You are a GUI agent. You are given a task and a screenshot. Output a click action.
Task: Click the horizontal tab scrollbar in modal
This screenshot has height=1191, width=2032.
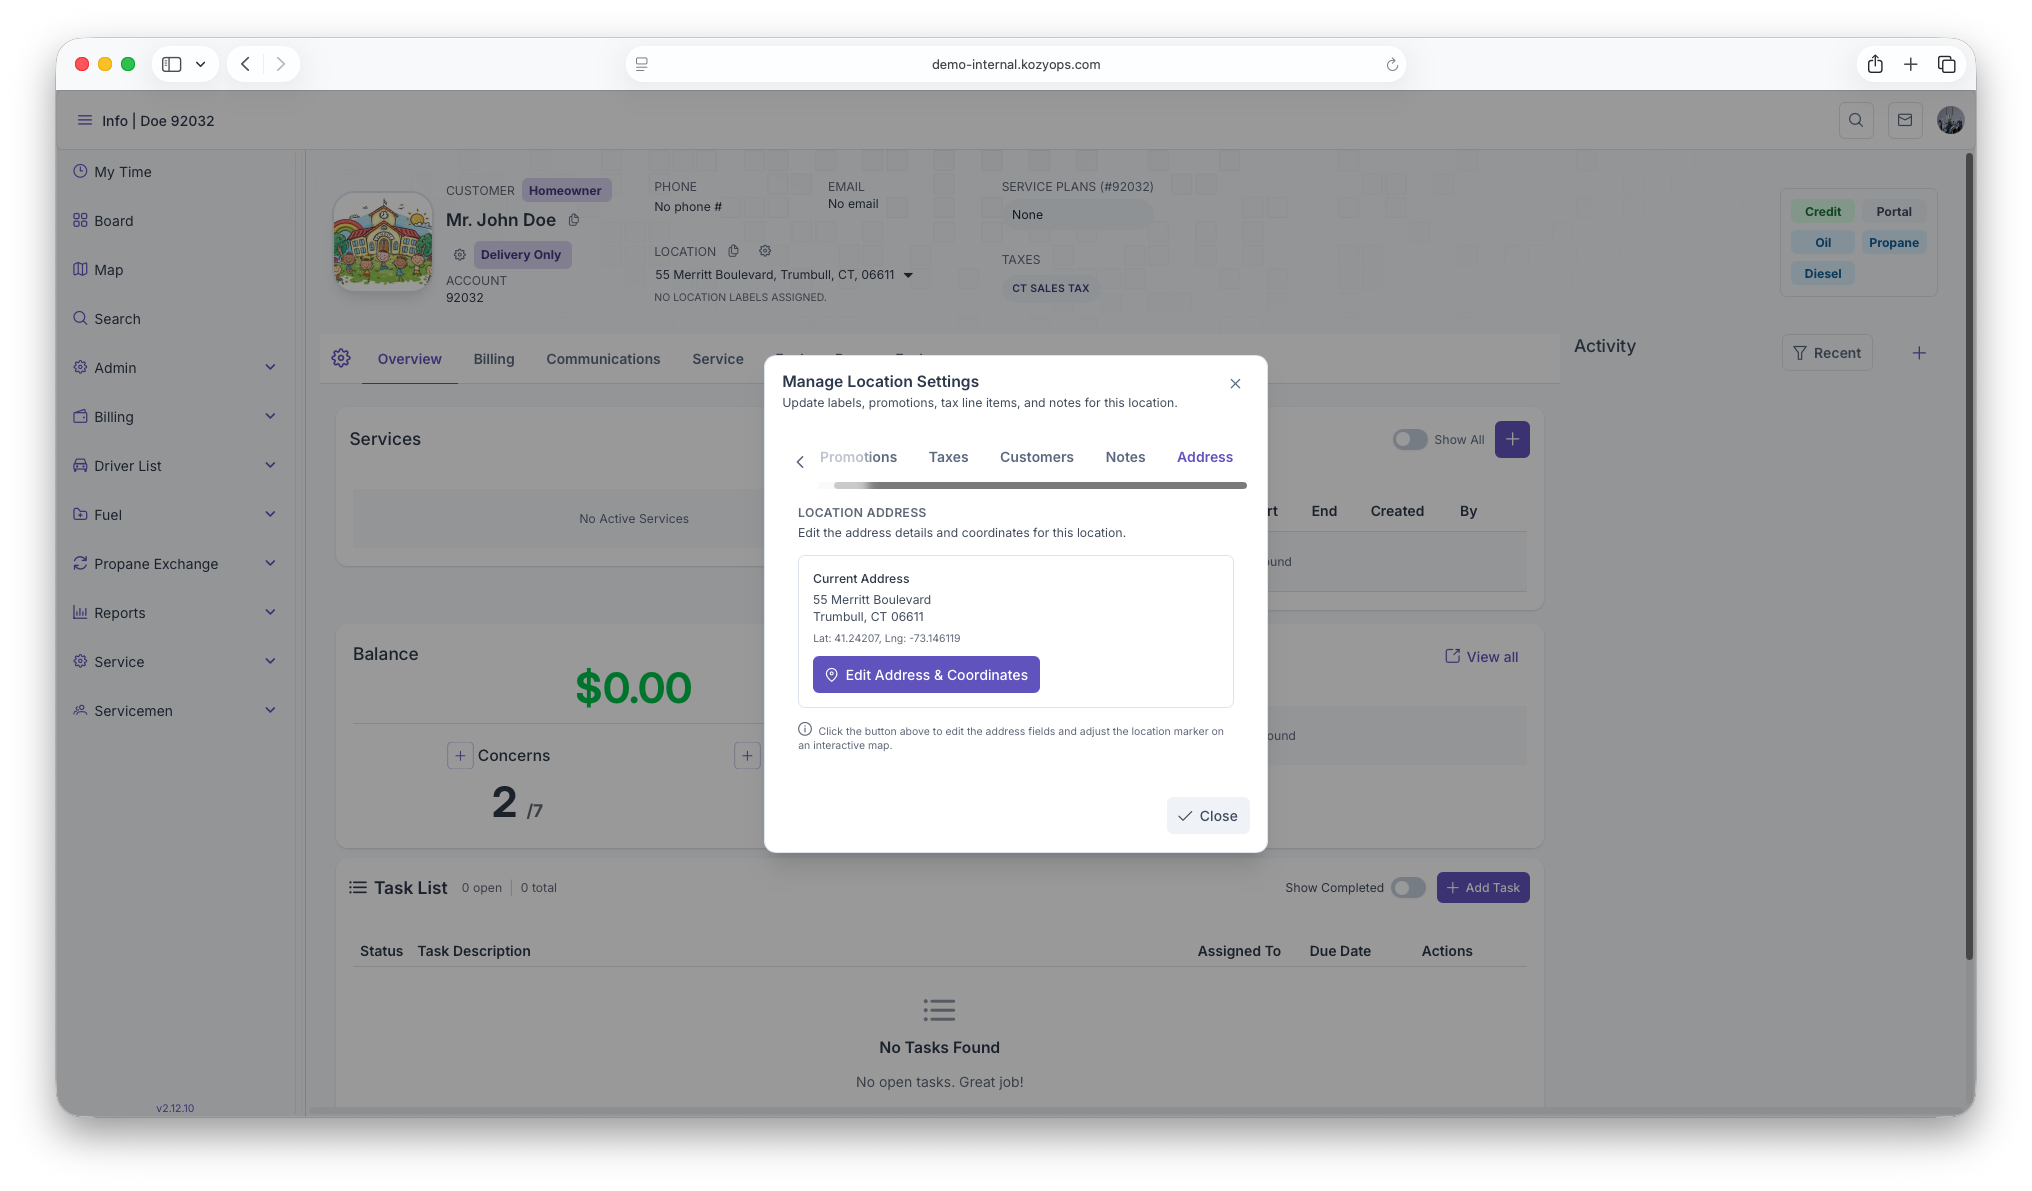[1040, 486]
